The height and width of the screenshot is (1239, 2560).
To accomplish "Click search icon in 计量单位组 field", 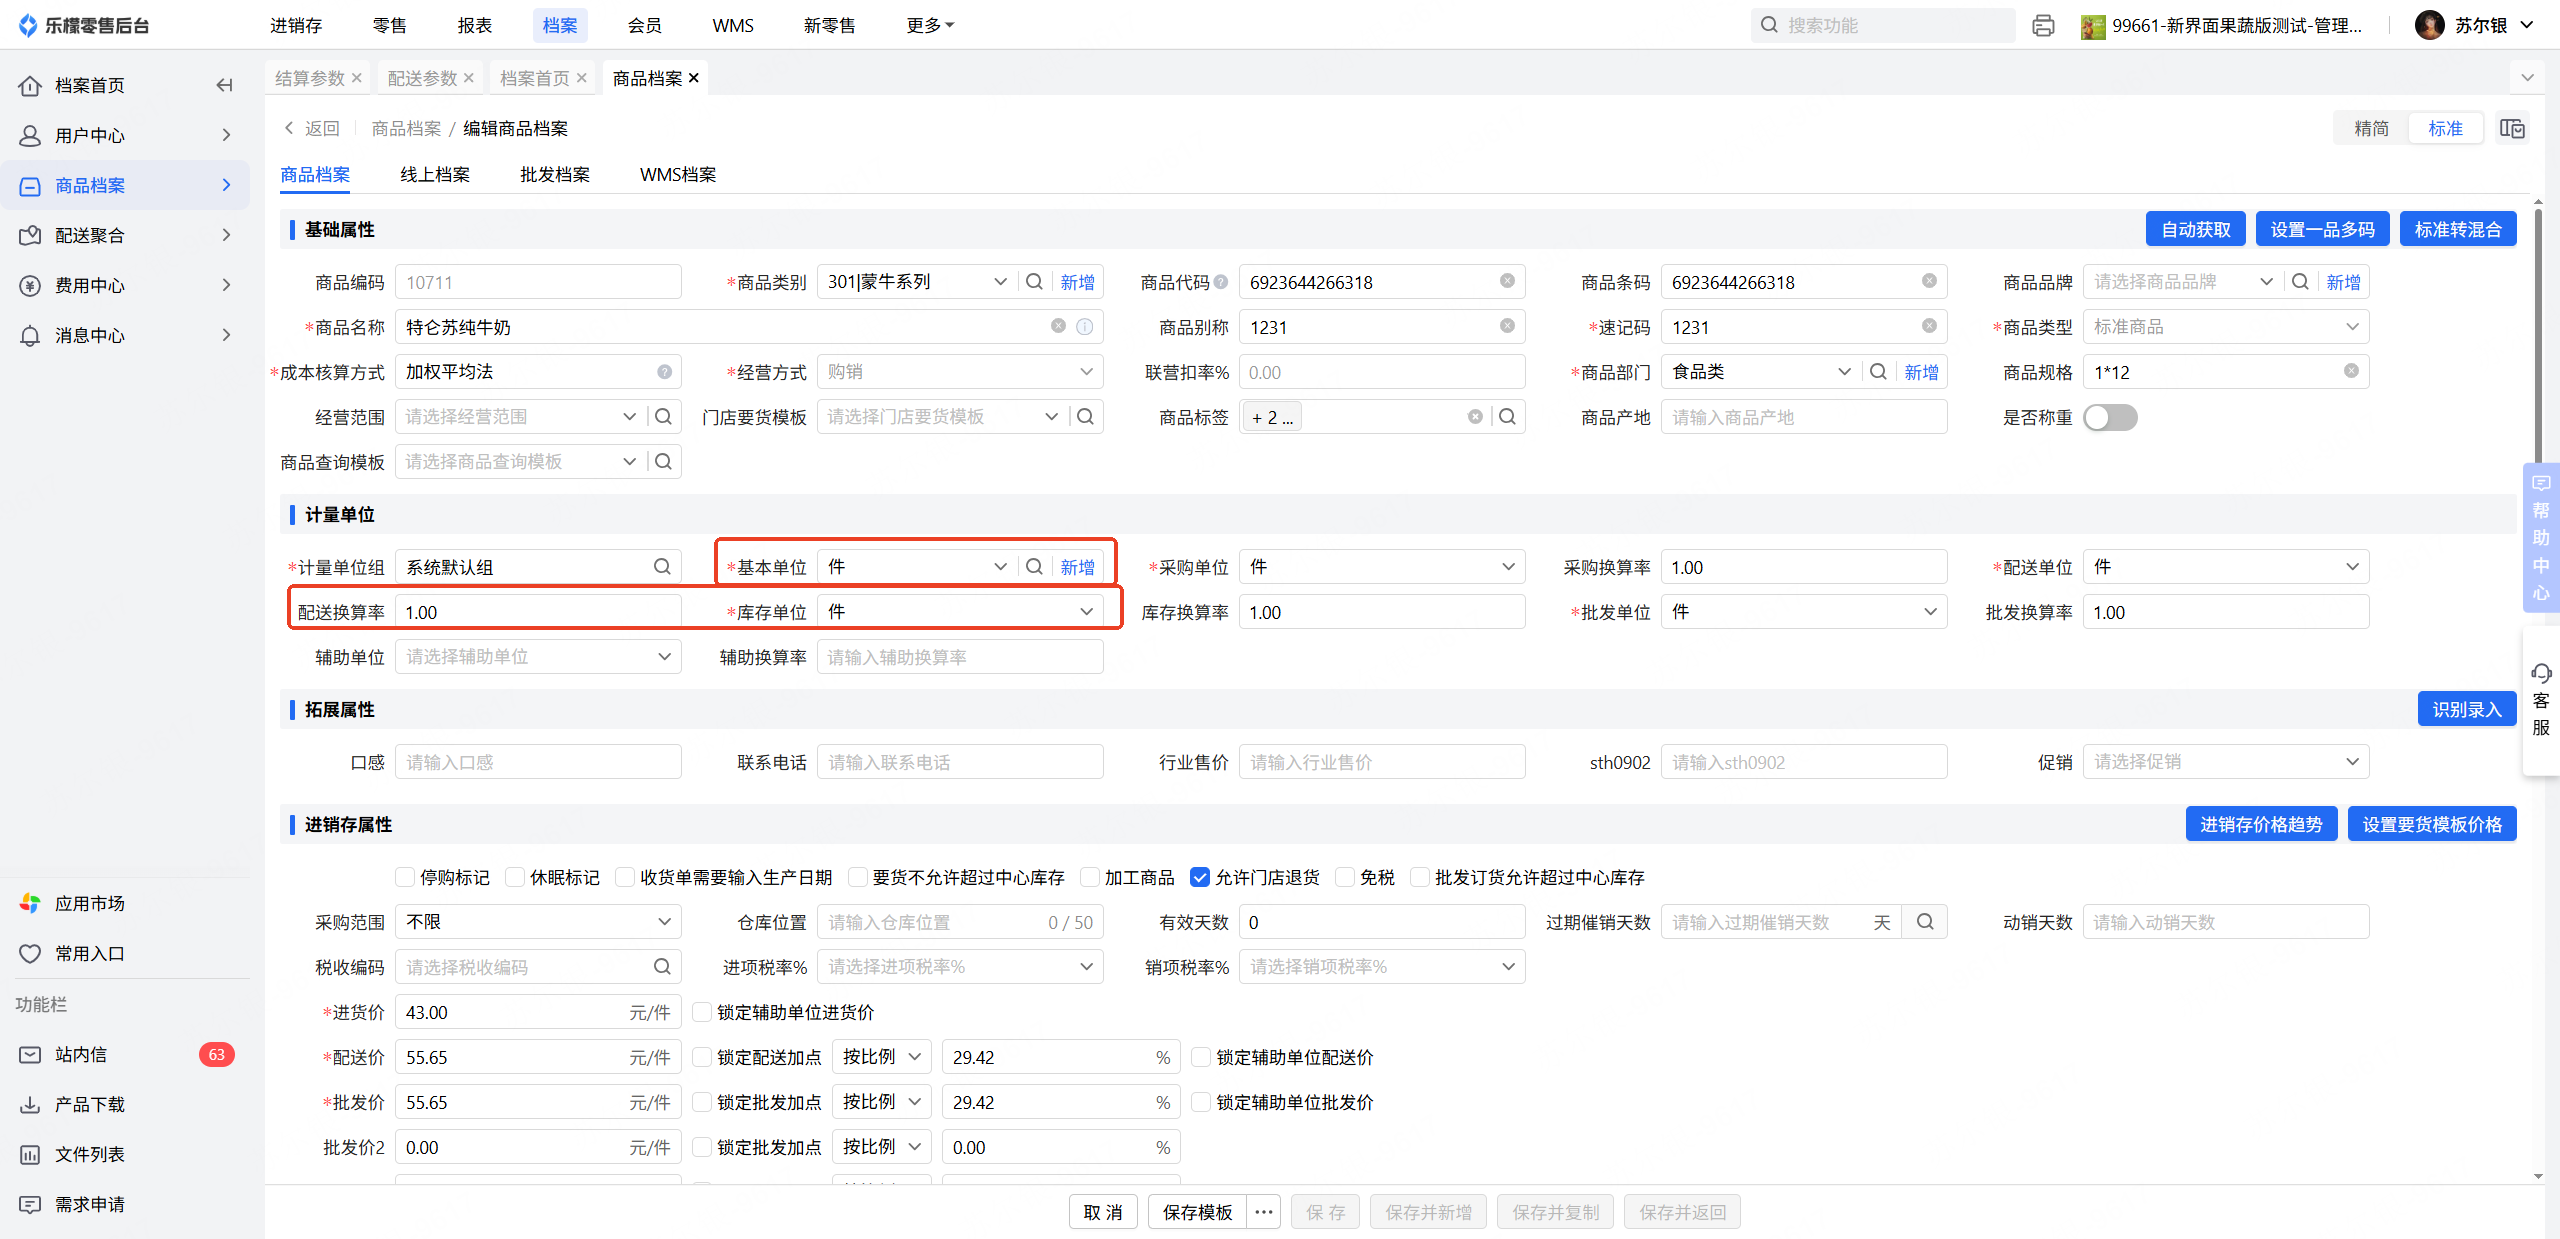I will point(662,567).
